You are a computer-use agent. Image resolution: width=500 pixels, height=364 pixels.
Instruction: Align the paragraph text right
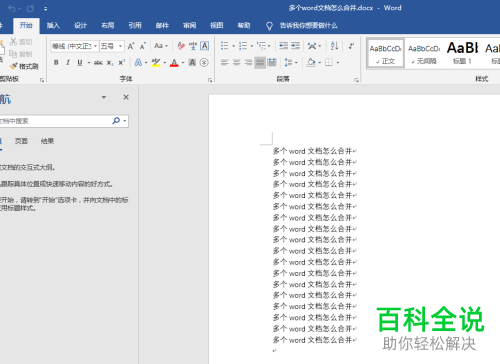(x=248, y=62)
